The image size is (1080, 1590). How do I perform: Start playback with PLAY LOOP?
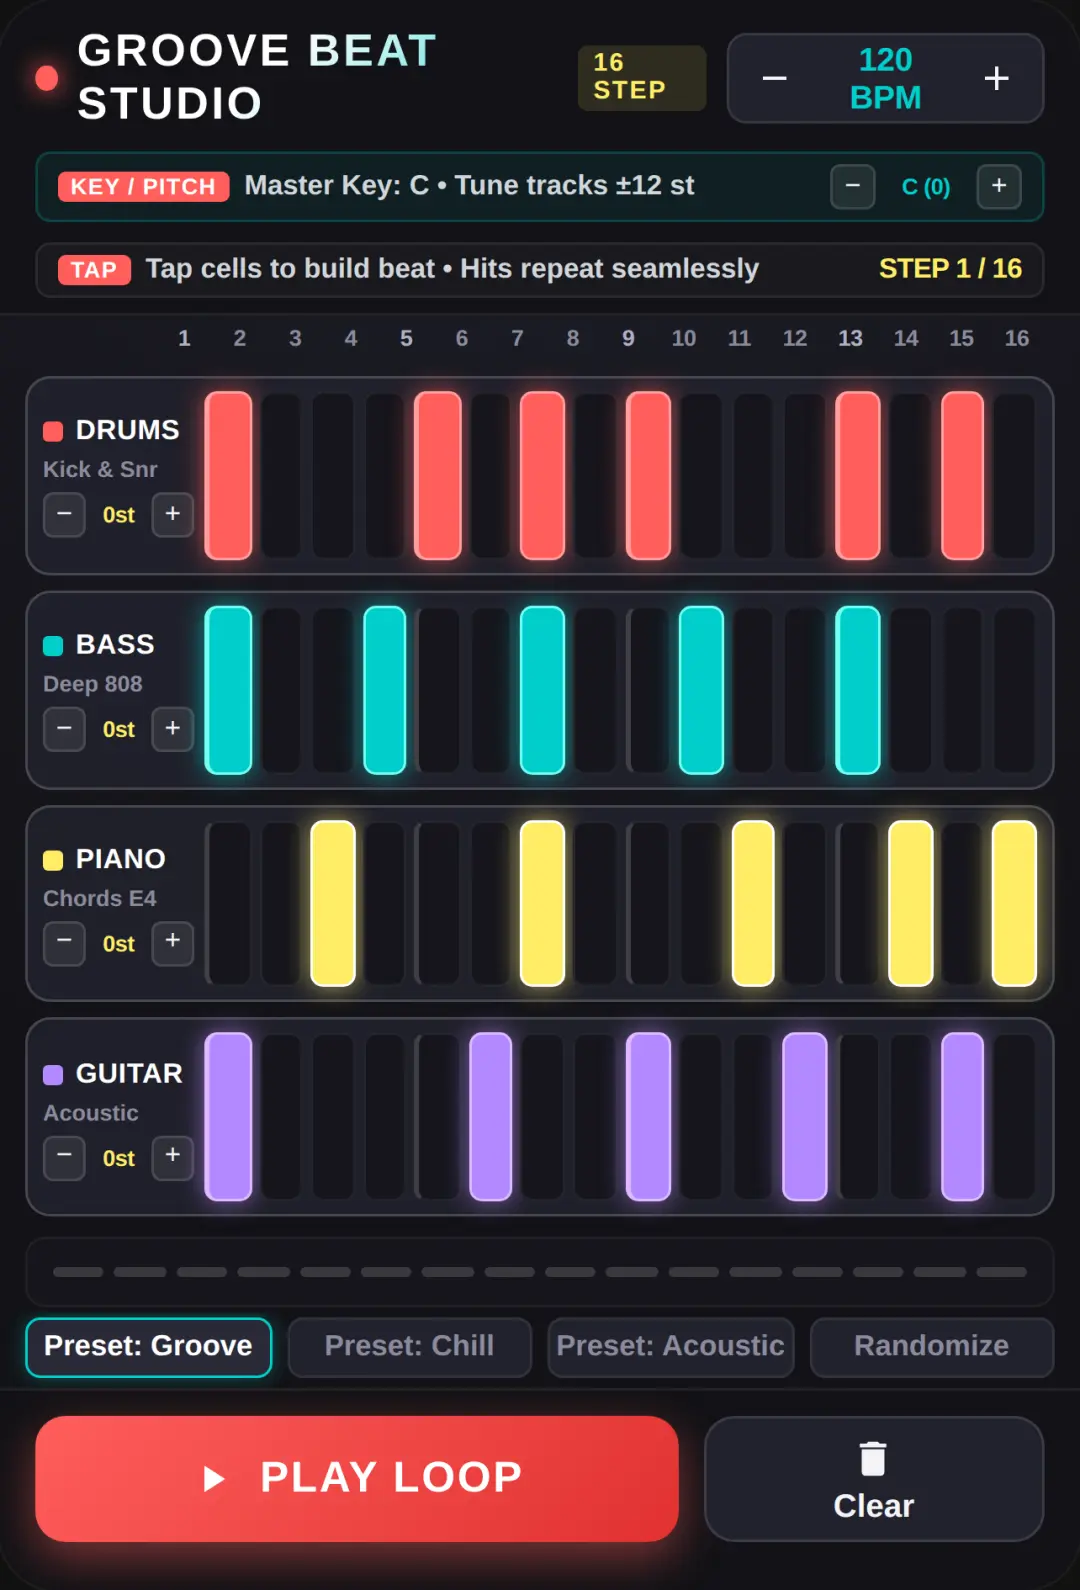pos(357,1478)
